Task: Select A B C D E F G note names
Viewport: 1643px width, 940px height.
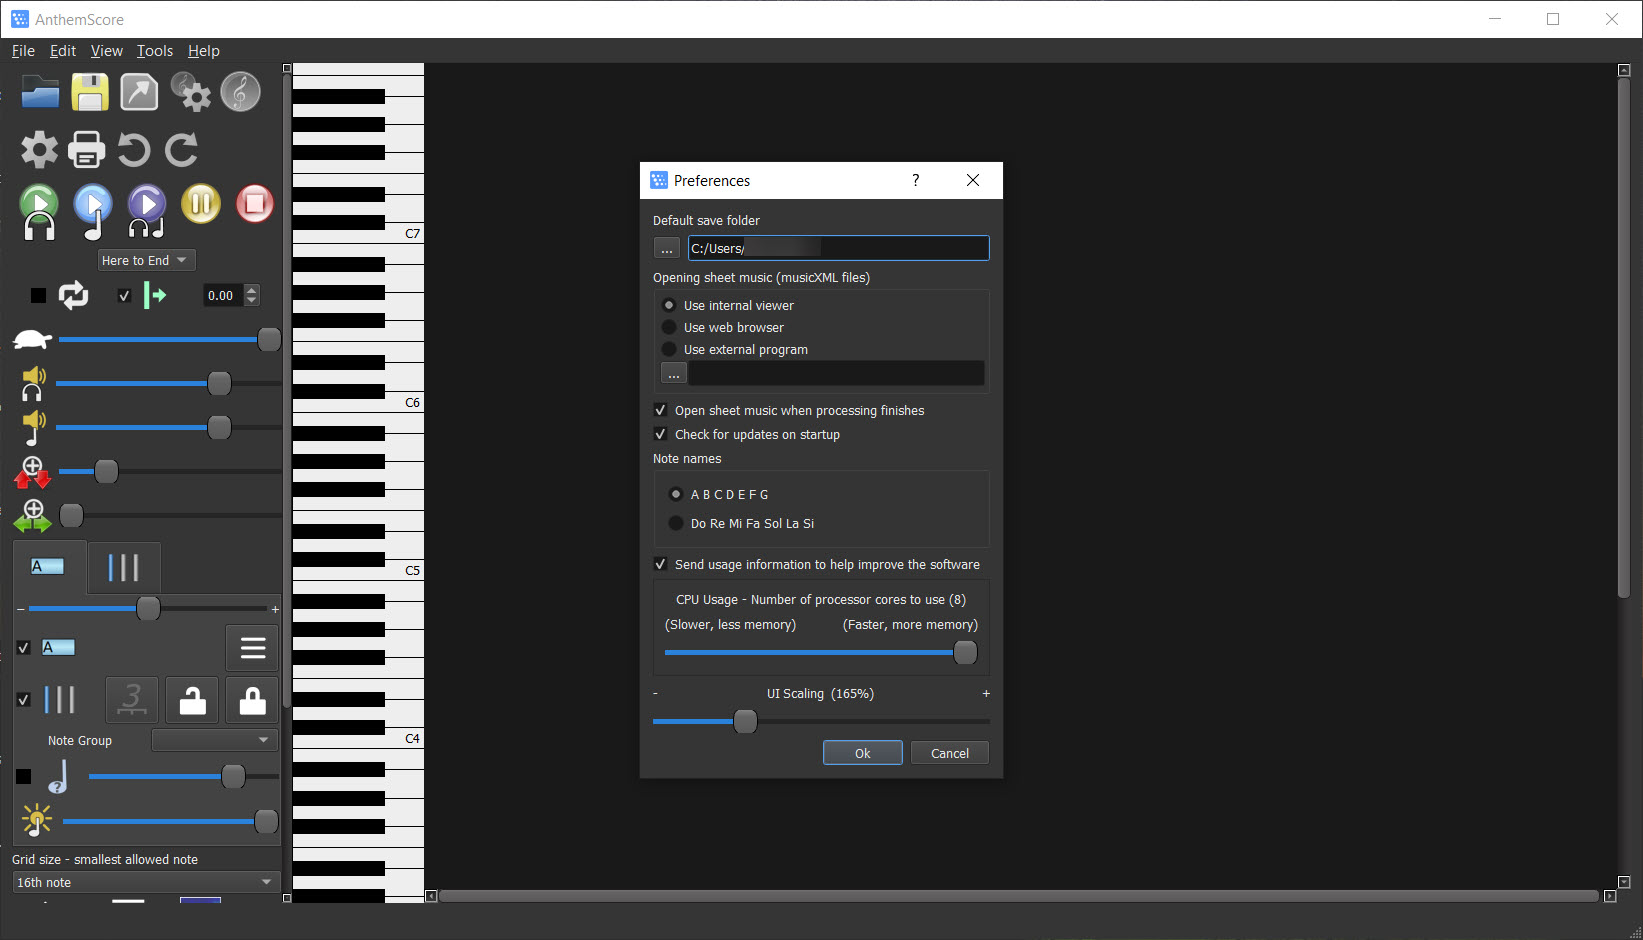Action: pos(676,494)
